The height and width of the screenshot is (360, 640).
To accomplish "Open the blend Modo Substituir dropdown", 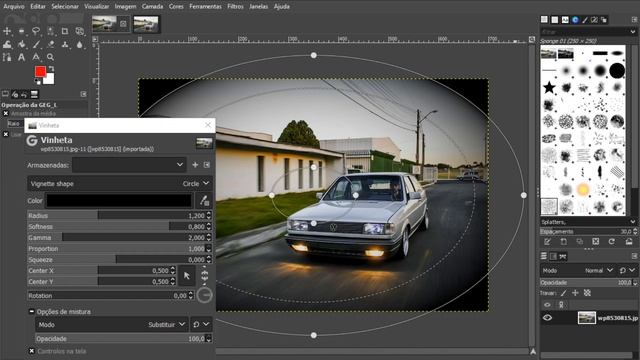I will (112, 324).
